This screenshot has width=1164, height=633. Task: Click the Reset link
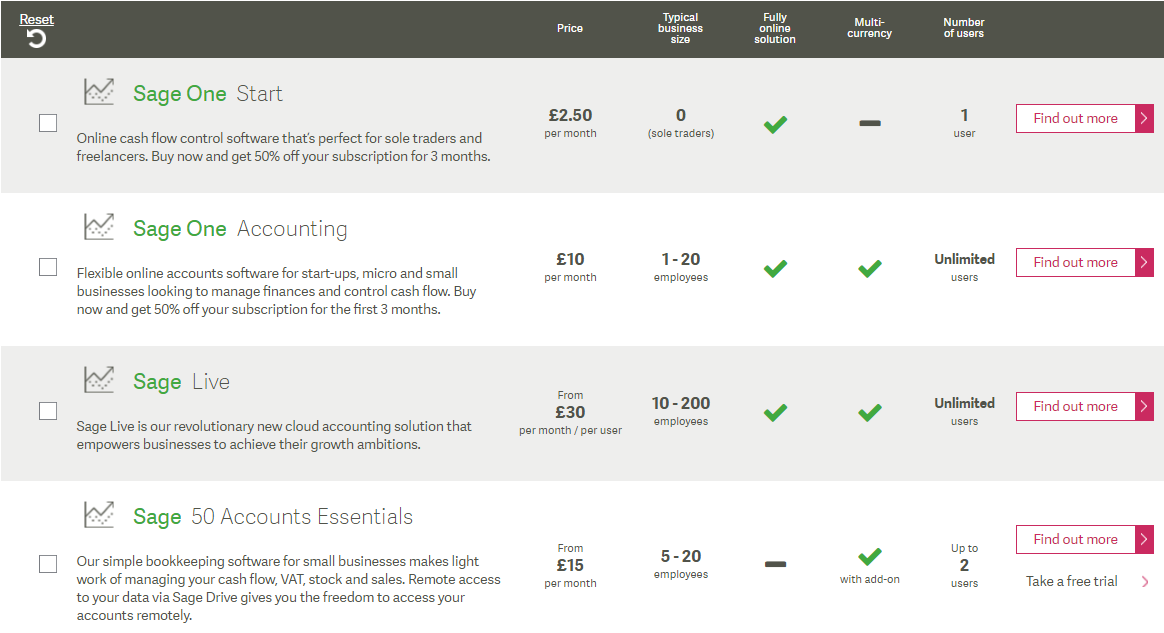36,19
